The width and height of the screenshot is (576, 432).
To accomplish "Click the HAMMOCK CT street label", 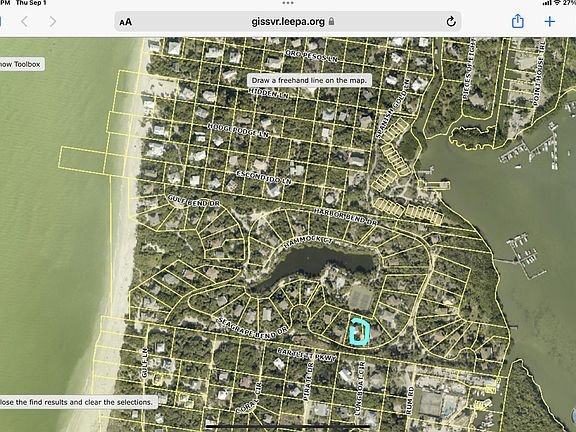I will [308, 241].
